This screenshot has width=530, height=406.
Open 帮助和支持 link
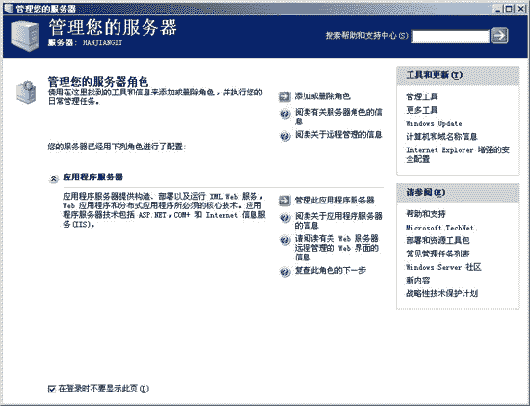tap(426, 214)
